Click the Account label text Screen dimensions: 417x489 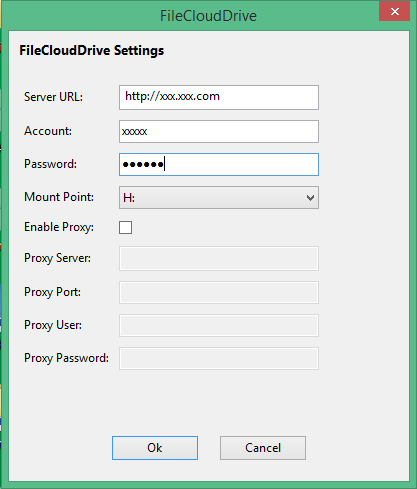48,131
